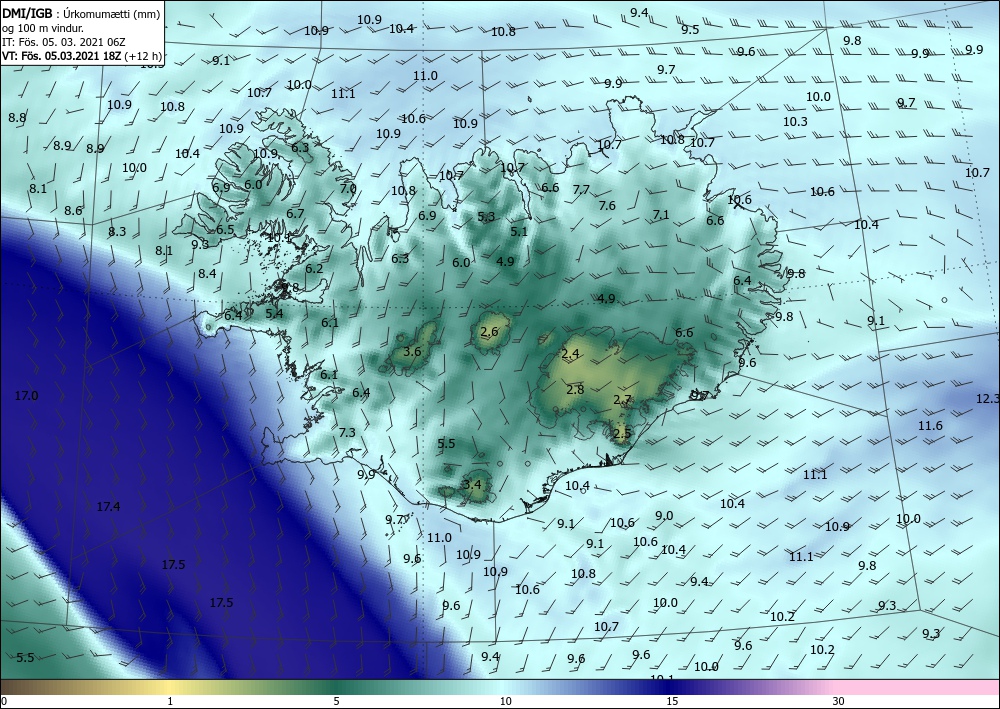
Task: Click the colour scale label '5'
Action: 336,702
